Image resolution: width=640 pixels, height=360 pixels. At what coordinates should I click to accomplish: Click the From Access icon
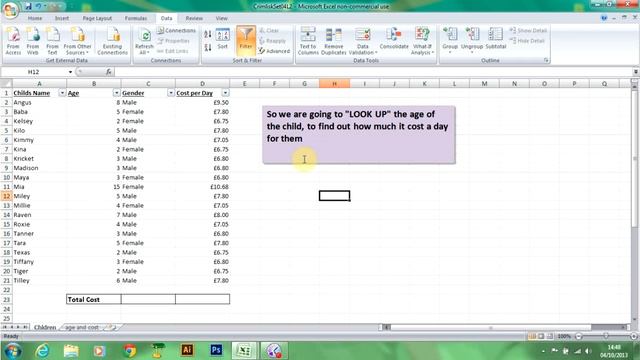[x=13, y=40]
